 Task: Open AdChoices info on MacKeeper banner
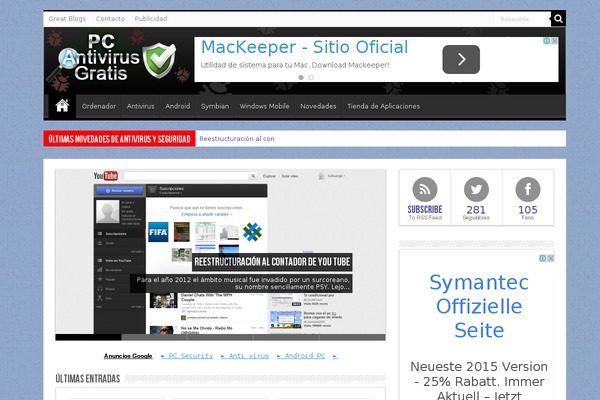(547, 41)
